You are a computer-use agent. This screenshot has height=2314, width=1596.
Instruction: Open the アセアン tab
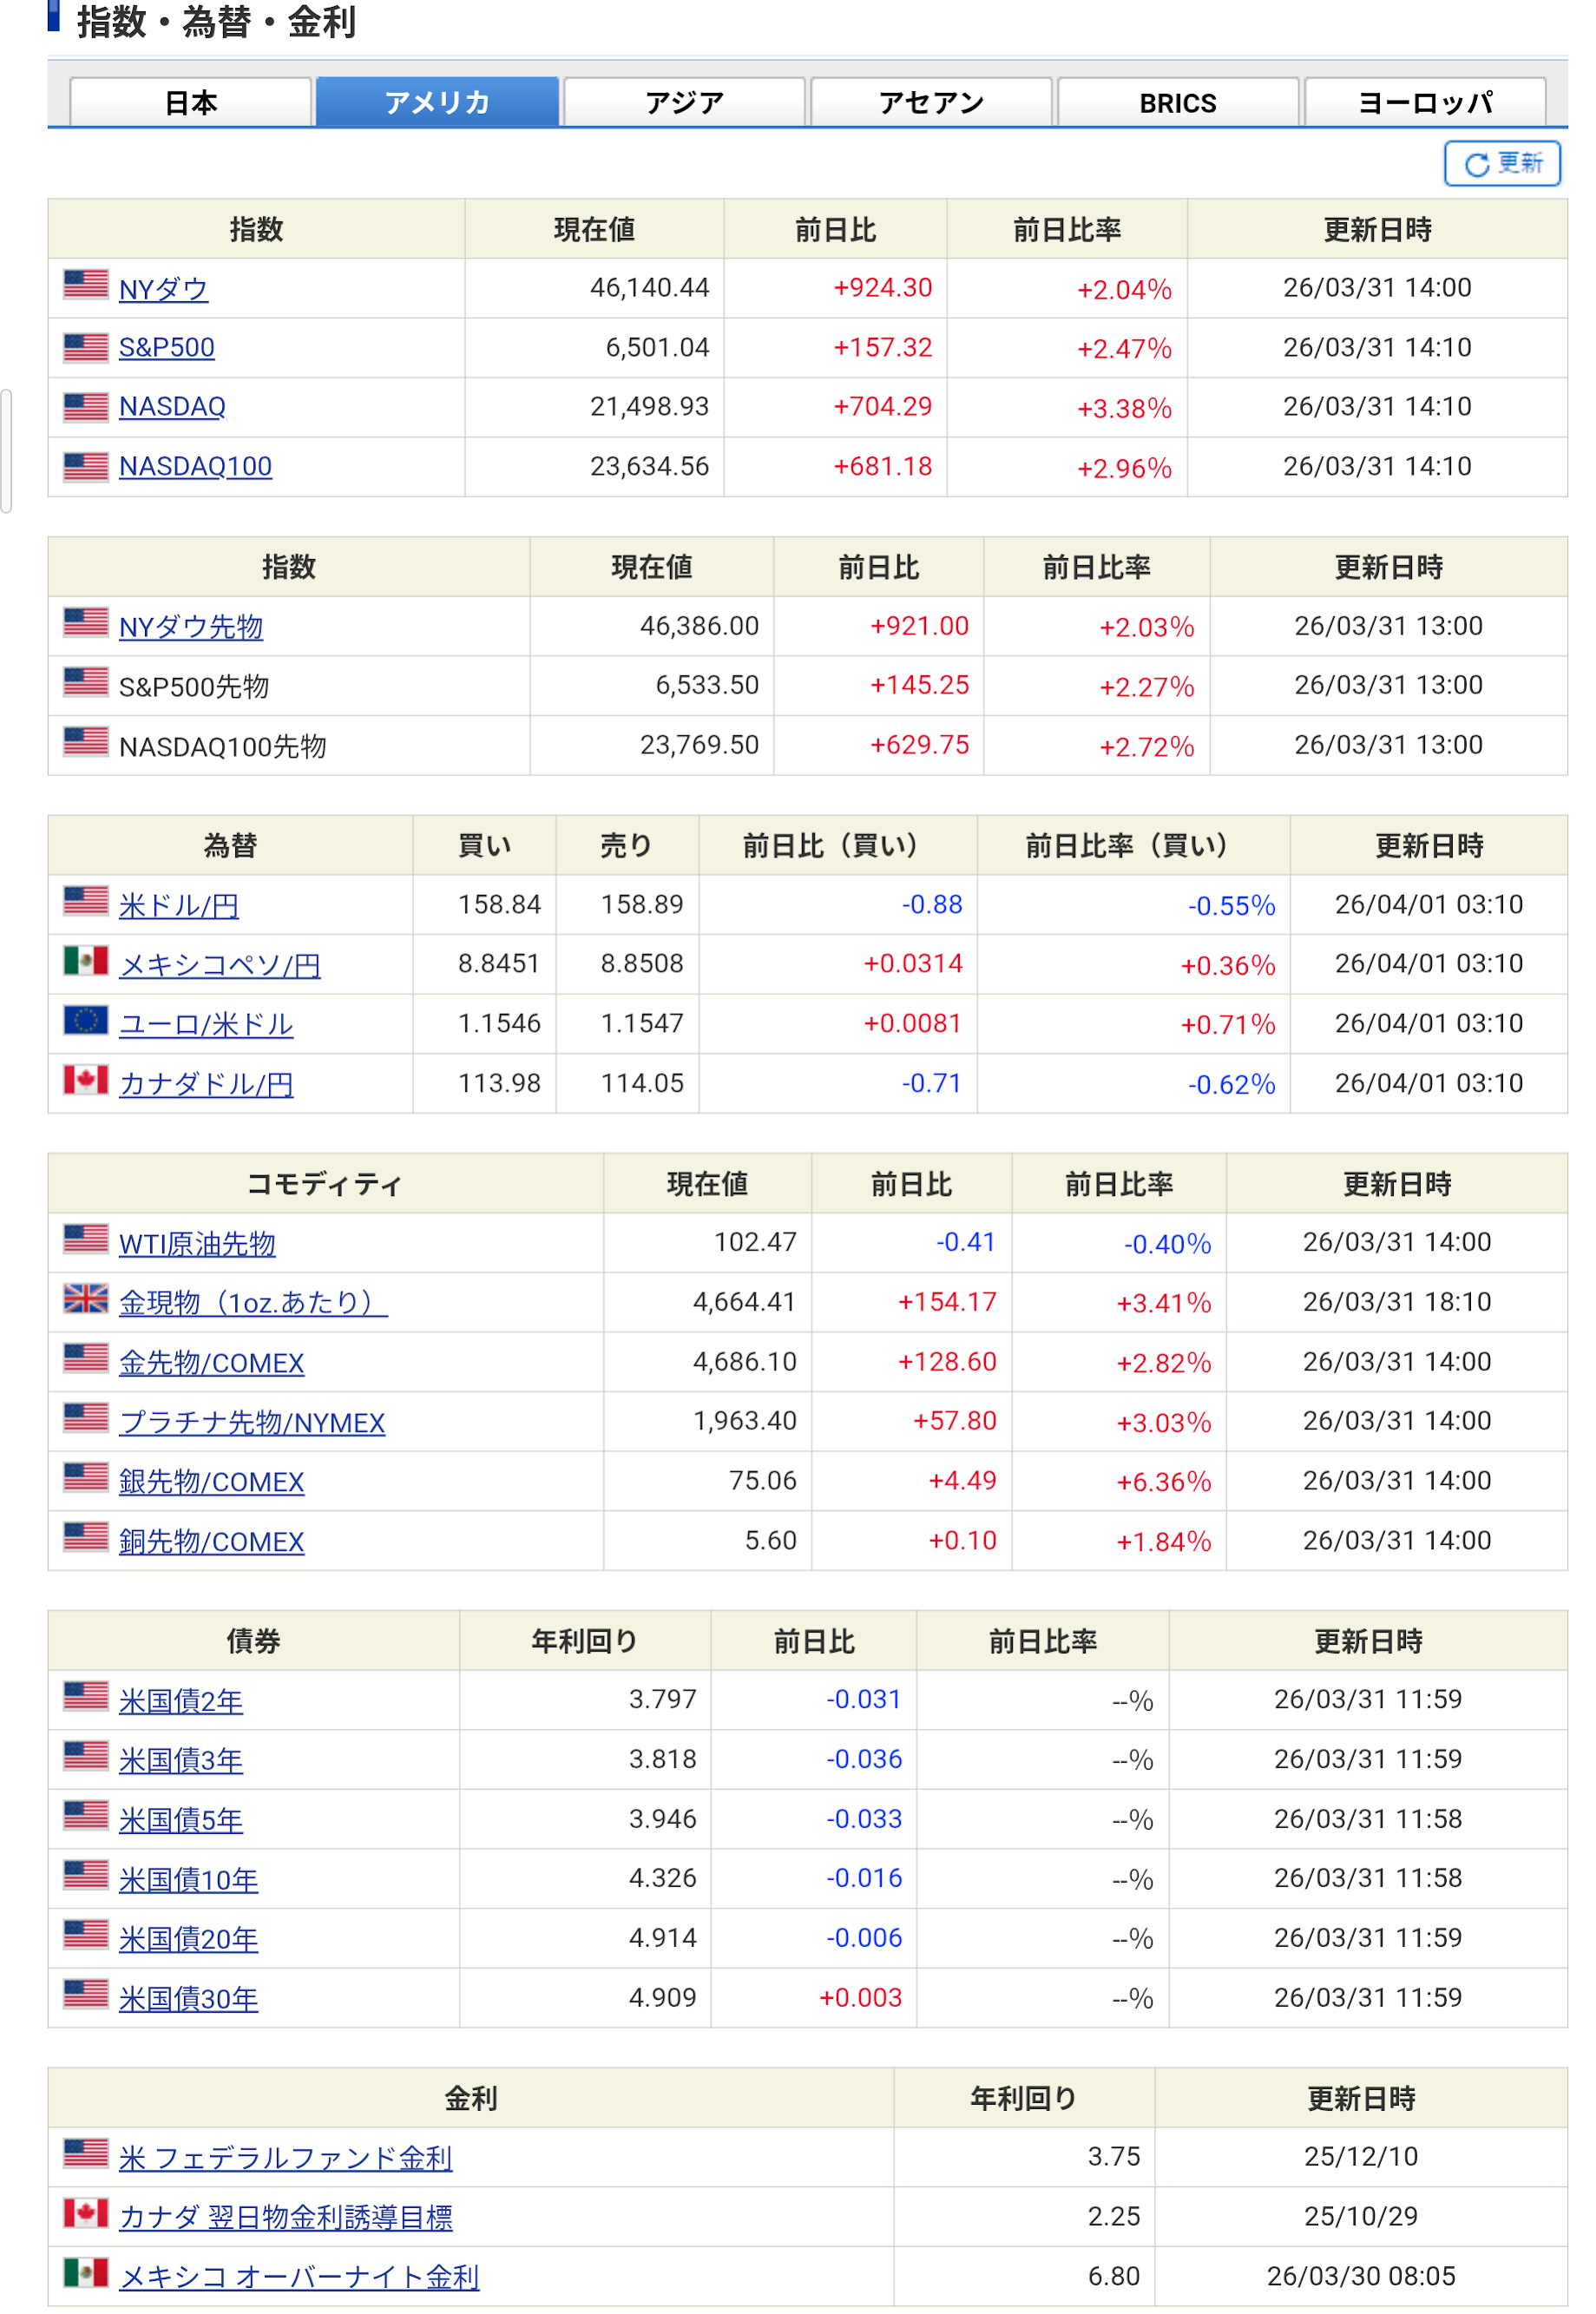pyautogui.click(x=931, y=102)
